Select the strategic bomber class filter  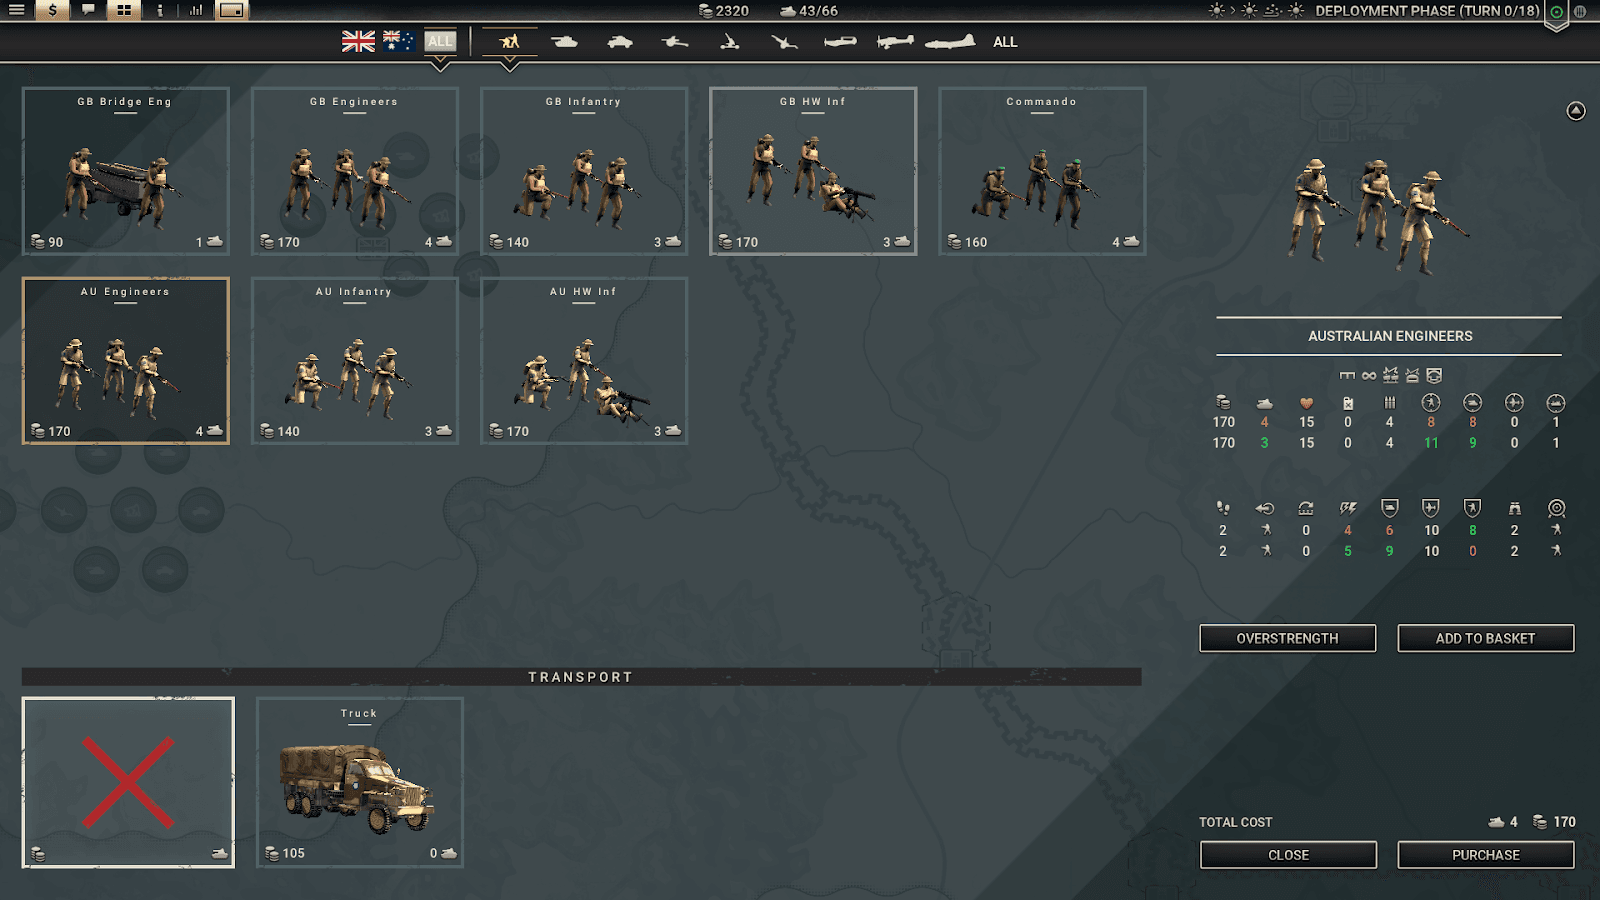(950, 42)
